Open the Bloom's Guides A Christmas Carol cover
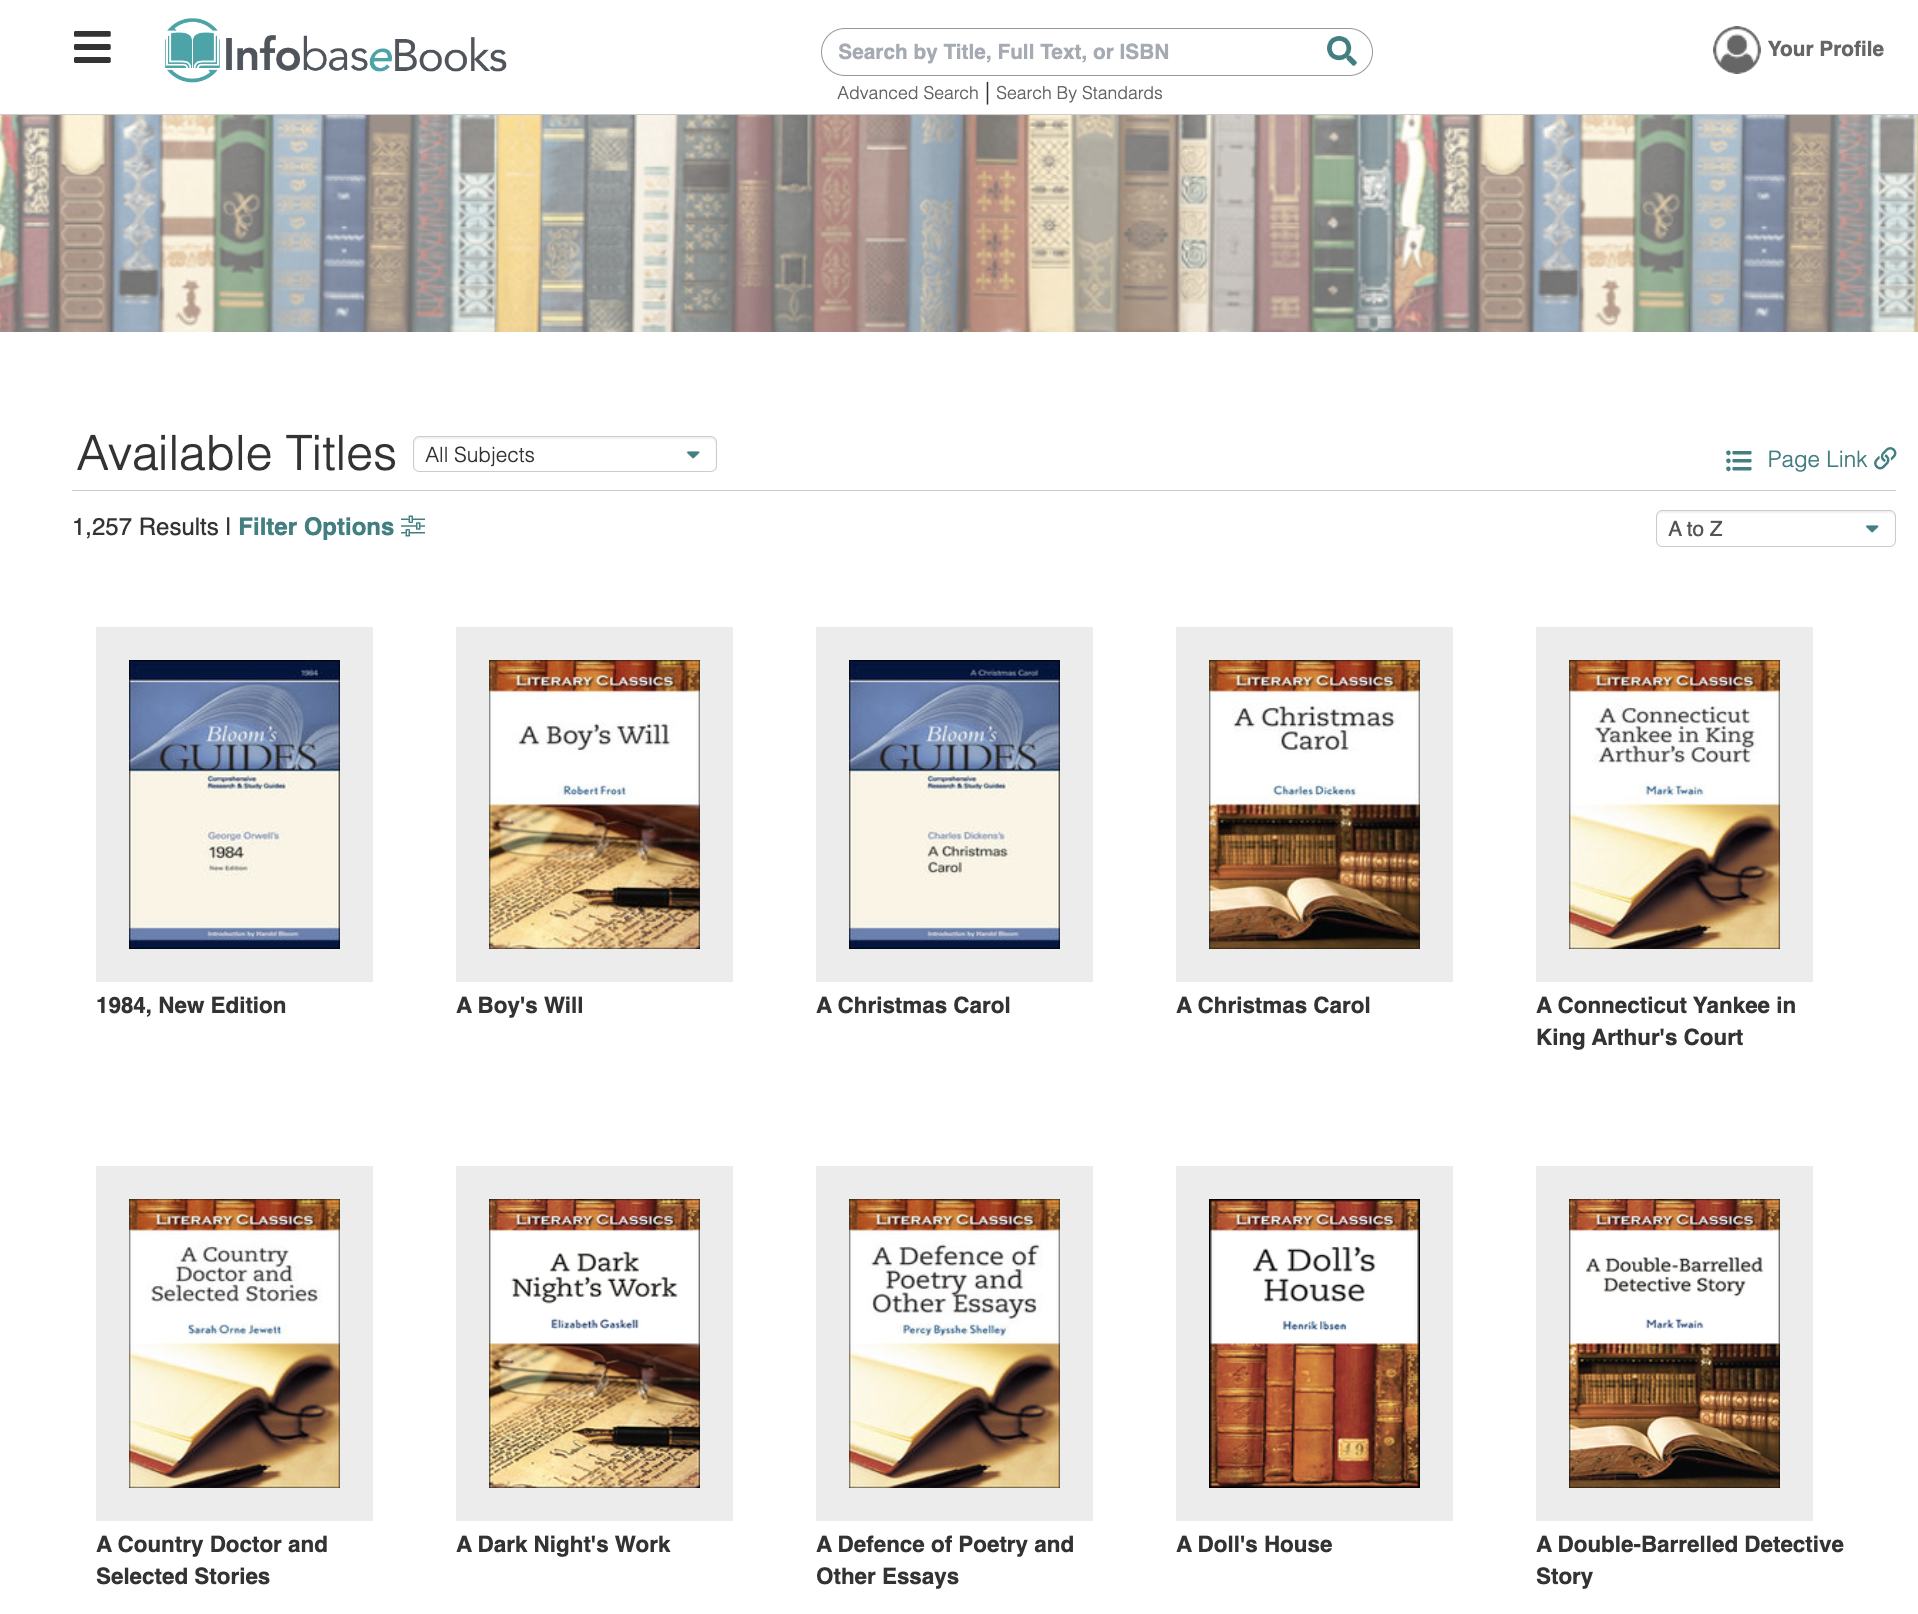 coord(954,804)
